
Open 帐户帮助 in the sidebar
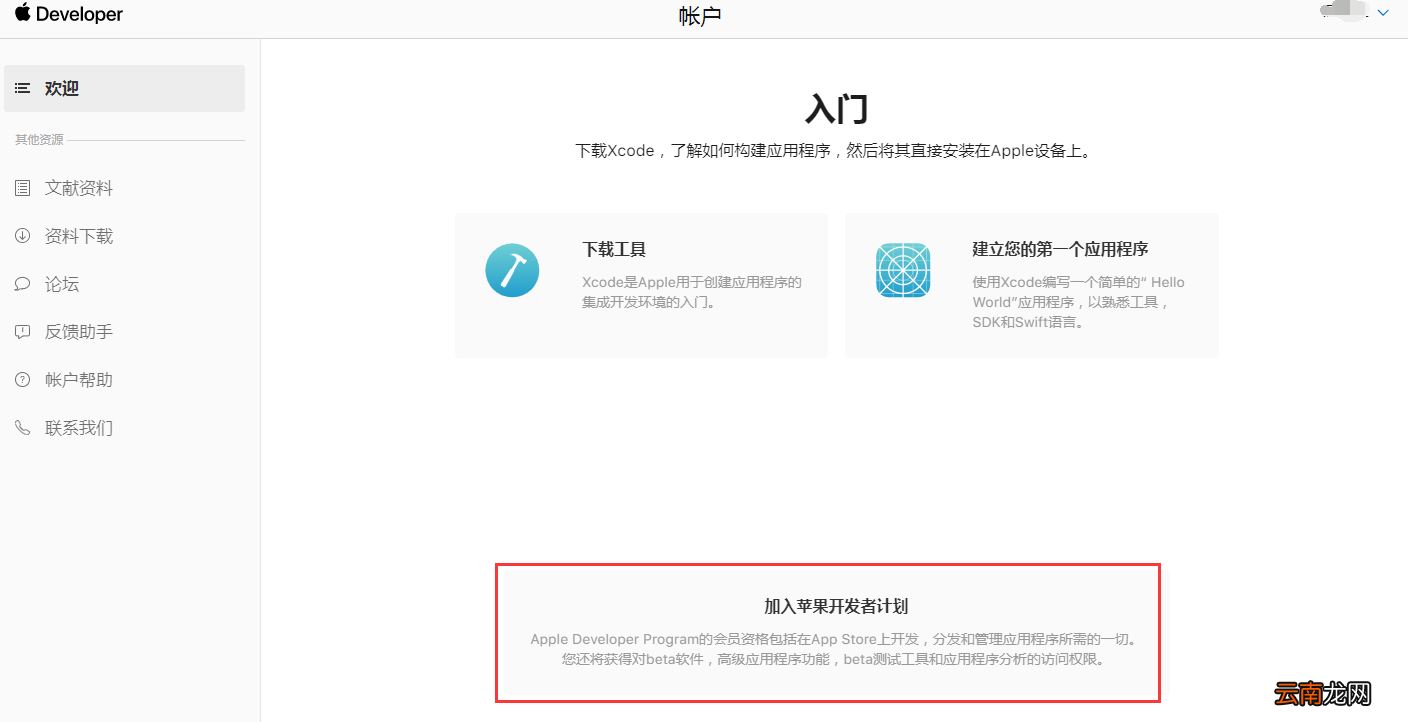click(79, 380)
